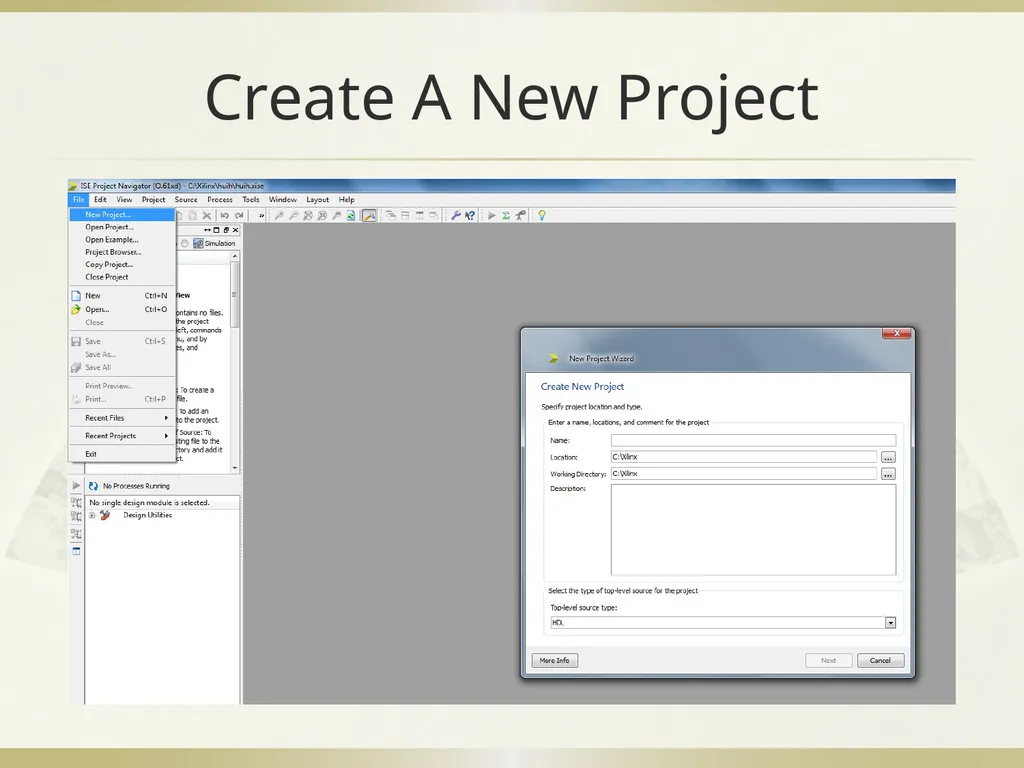Click the Run Process play icon in sidebar
The height and width of the screenshot is (768, 1024).
[x=76, y=485]
